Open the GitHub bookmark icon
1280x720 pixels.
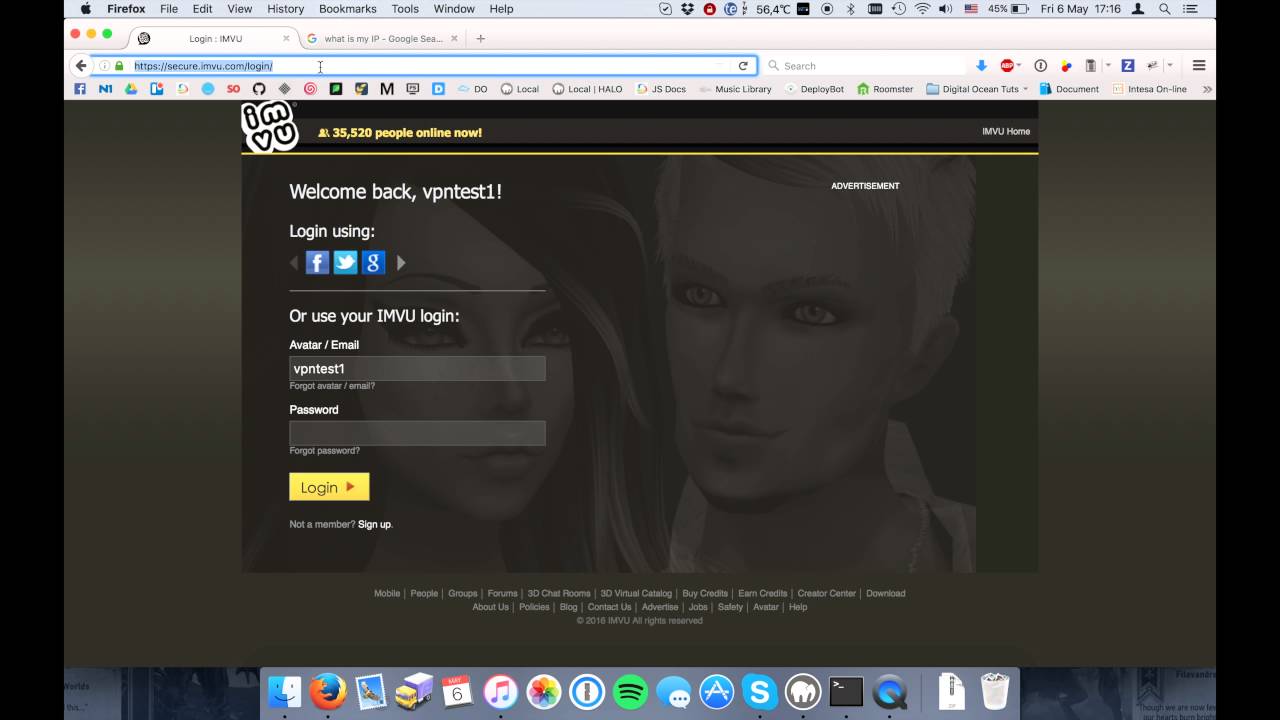pos(259,89)
